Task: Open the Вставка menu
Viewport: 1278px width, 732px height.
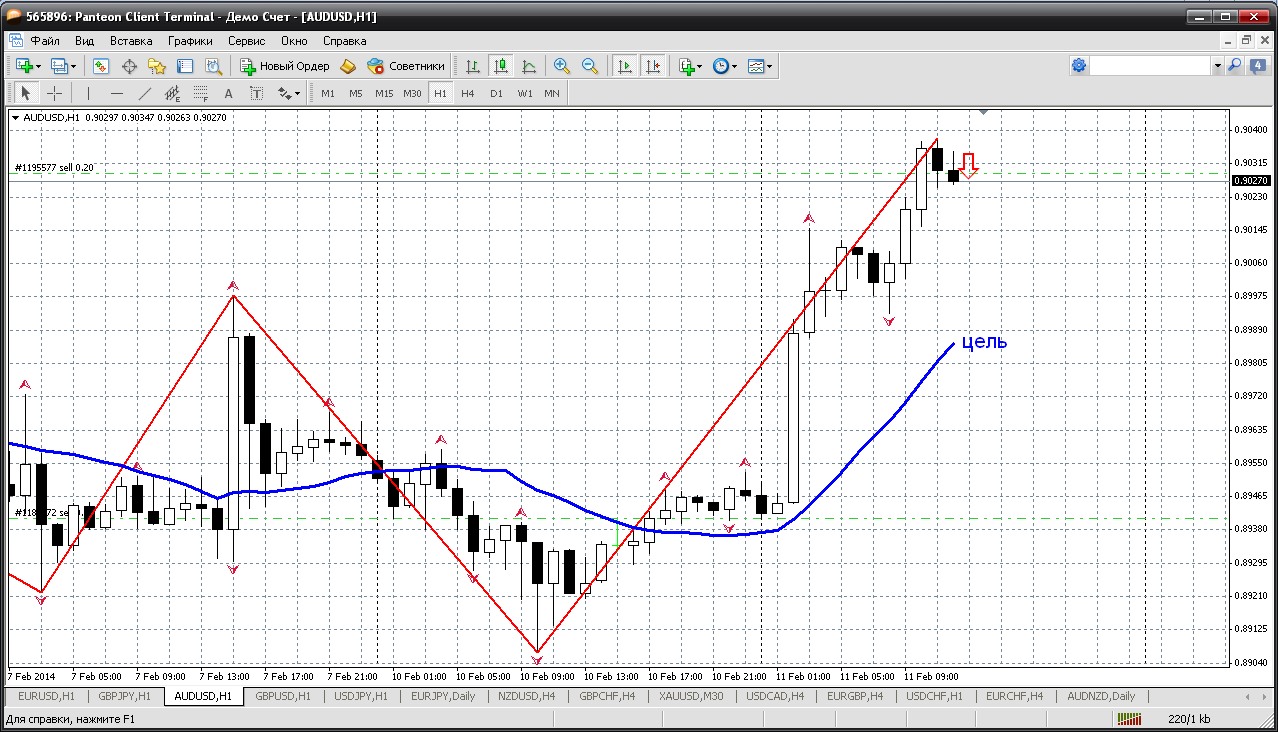Action: [x=131, y=41]
